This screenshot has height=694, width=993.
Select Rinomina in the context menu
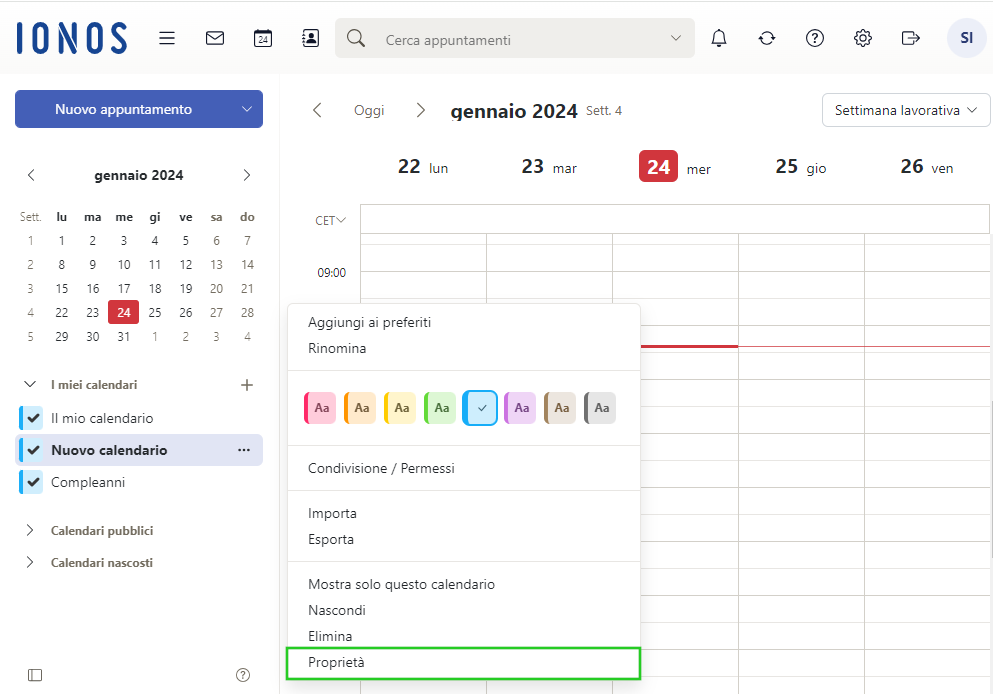pos(464,348)
